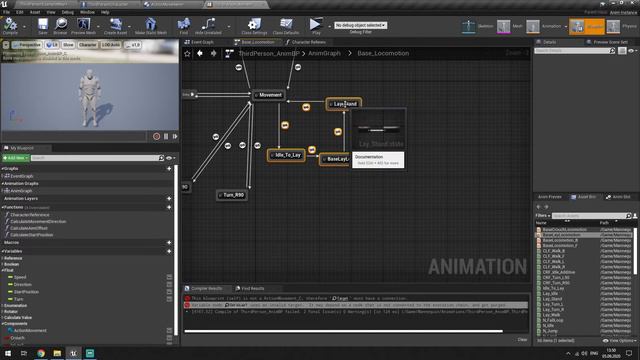Open the Filters dropdown in Asset Browser
640x360 pixels.
[543, 216]
